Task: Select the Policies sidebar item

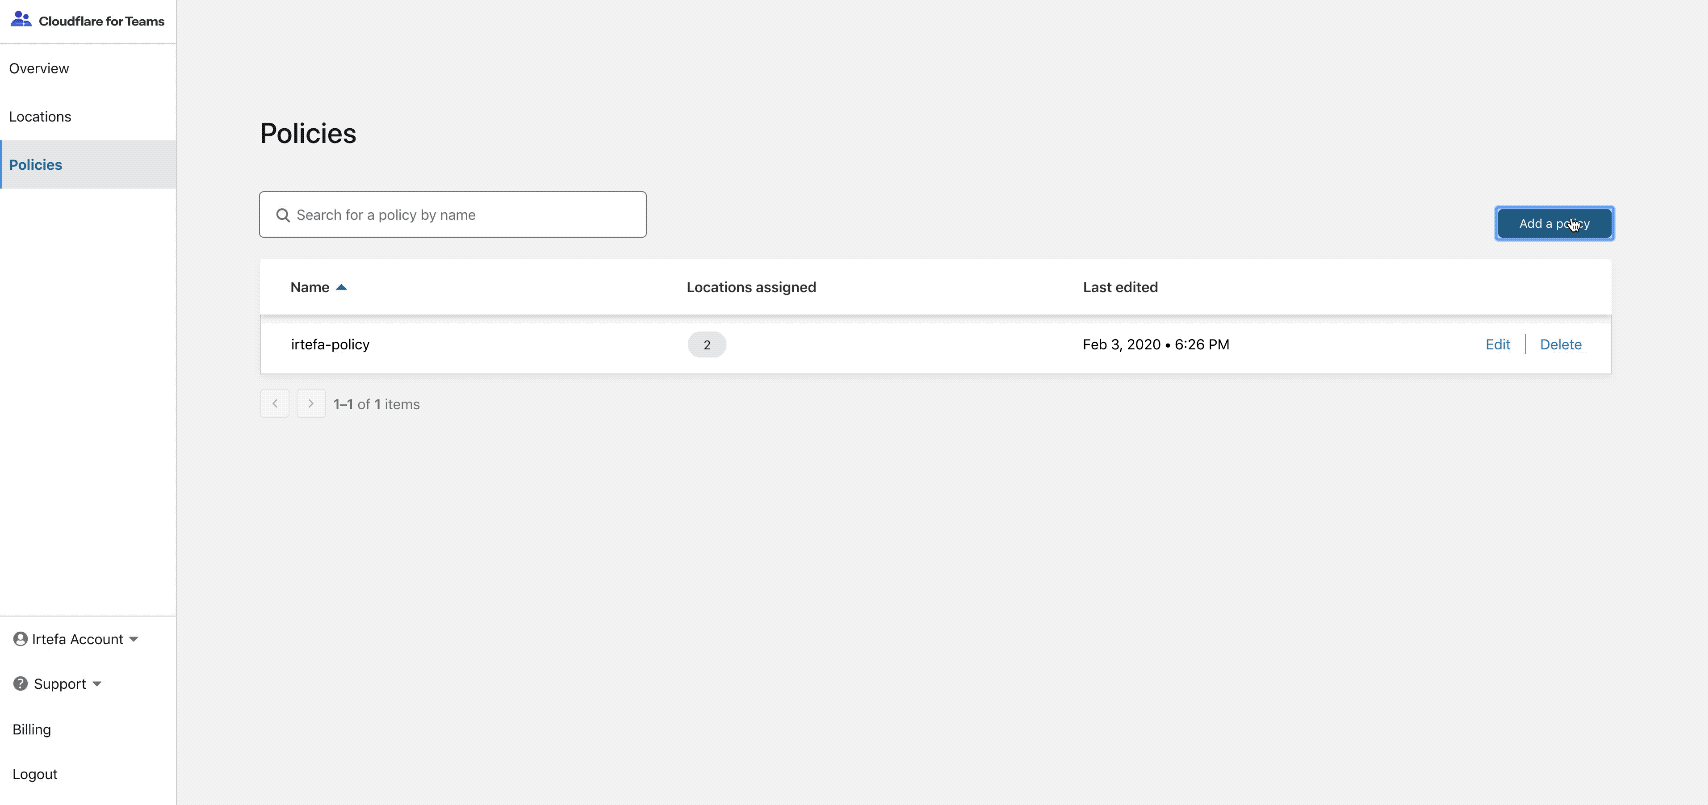Action: pyautogui.click(x=36, y=165)
